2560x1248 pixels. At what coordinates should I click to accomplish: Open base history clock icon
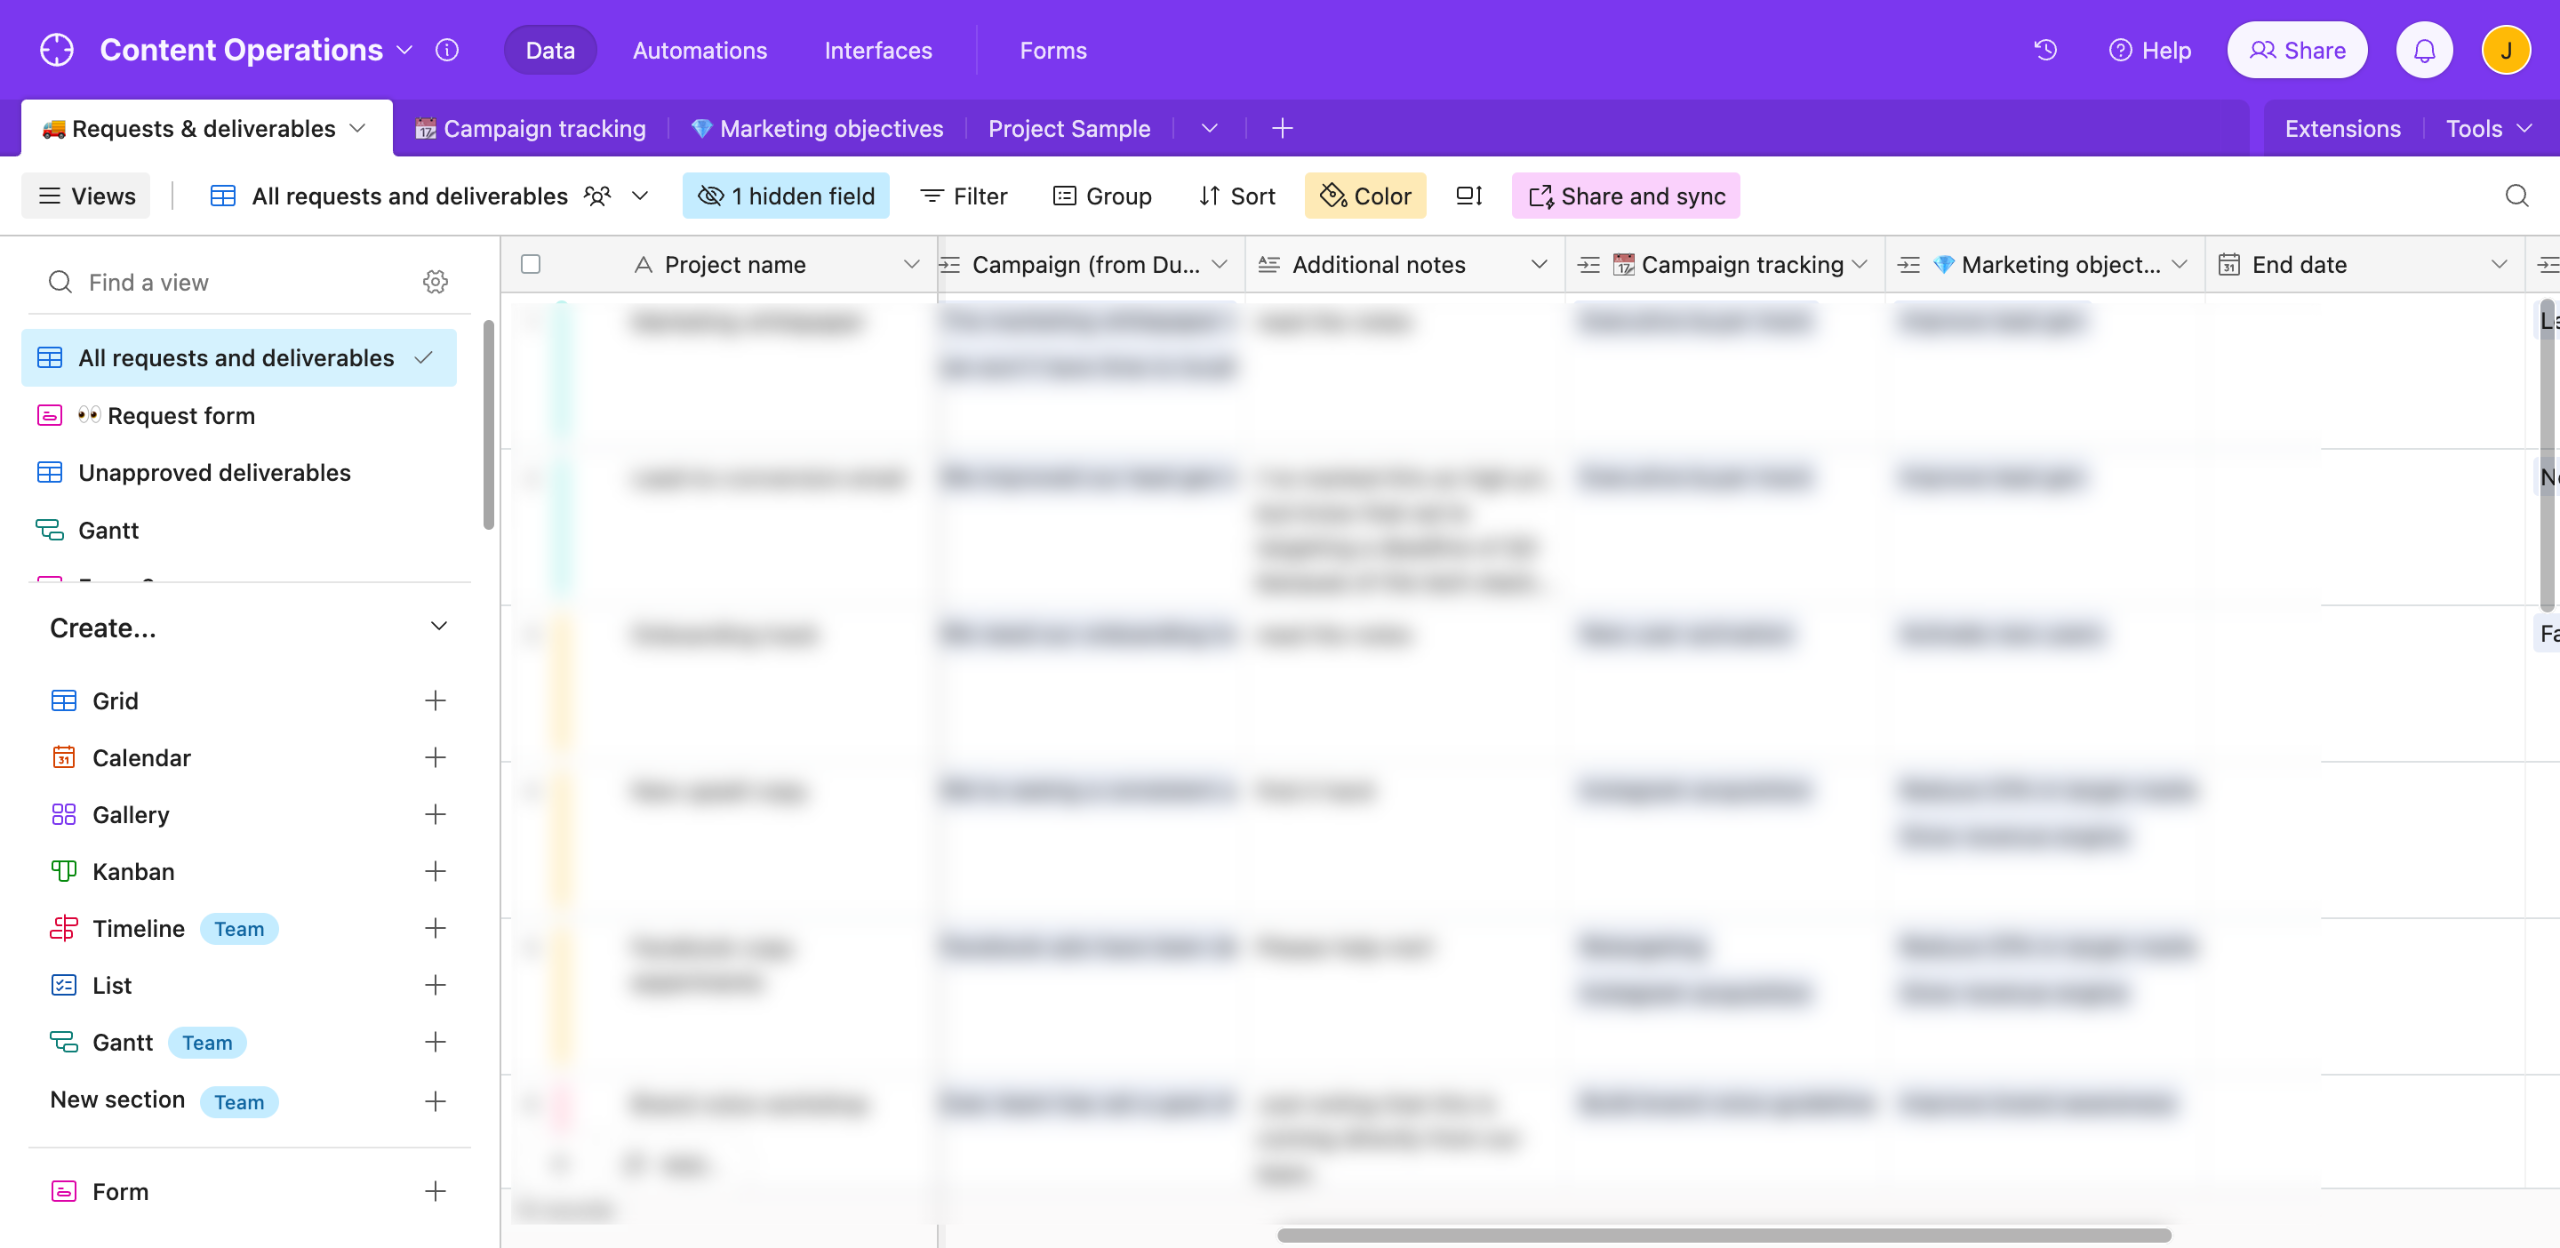pyautogui.click(x=2045, y=50)
